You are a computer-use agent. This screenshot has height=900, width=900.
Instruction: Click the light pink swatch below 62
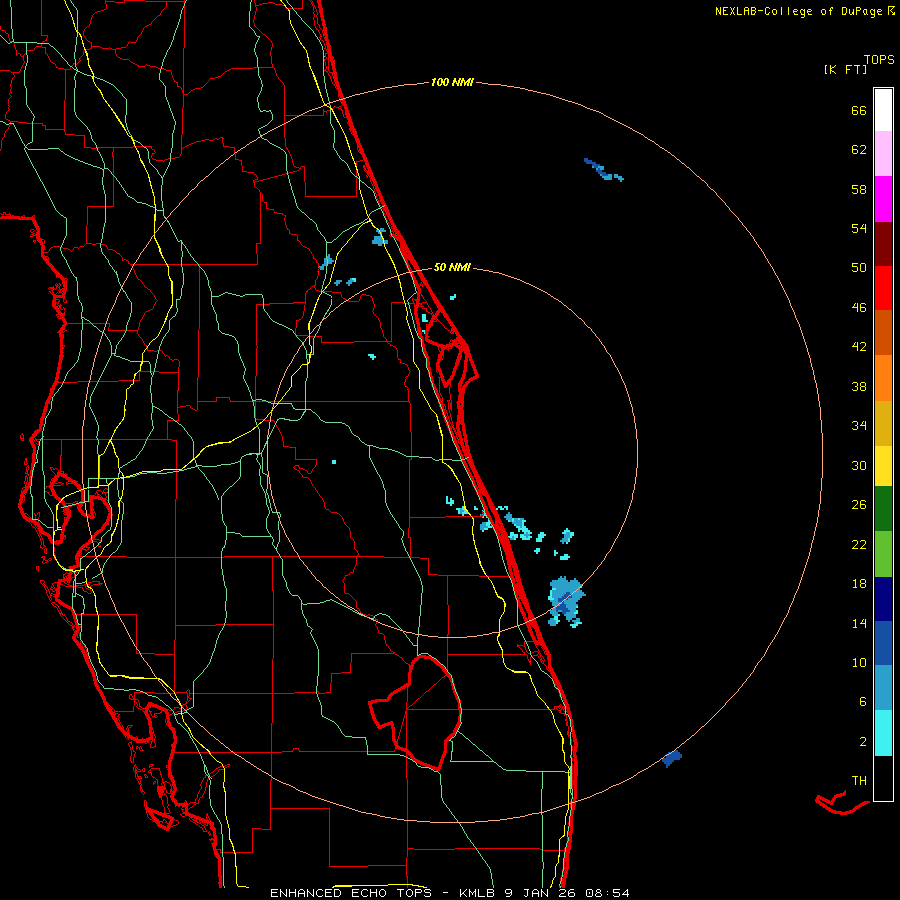(883, 153)
